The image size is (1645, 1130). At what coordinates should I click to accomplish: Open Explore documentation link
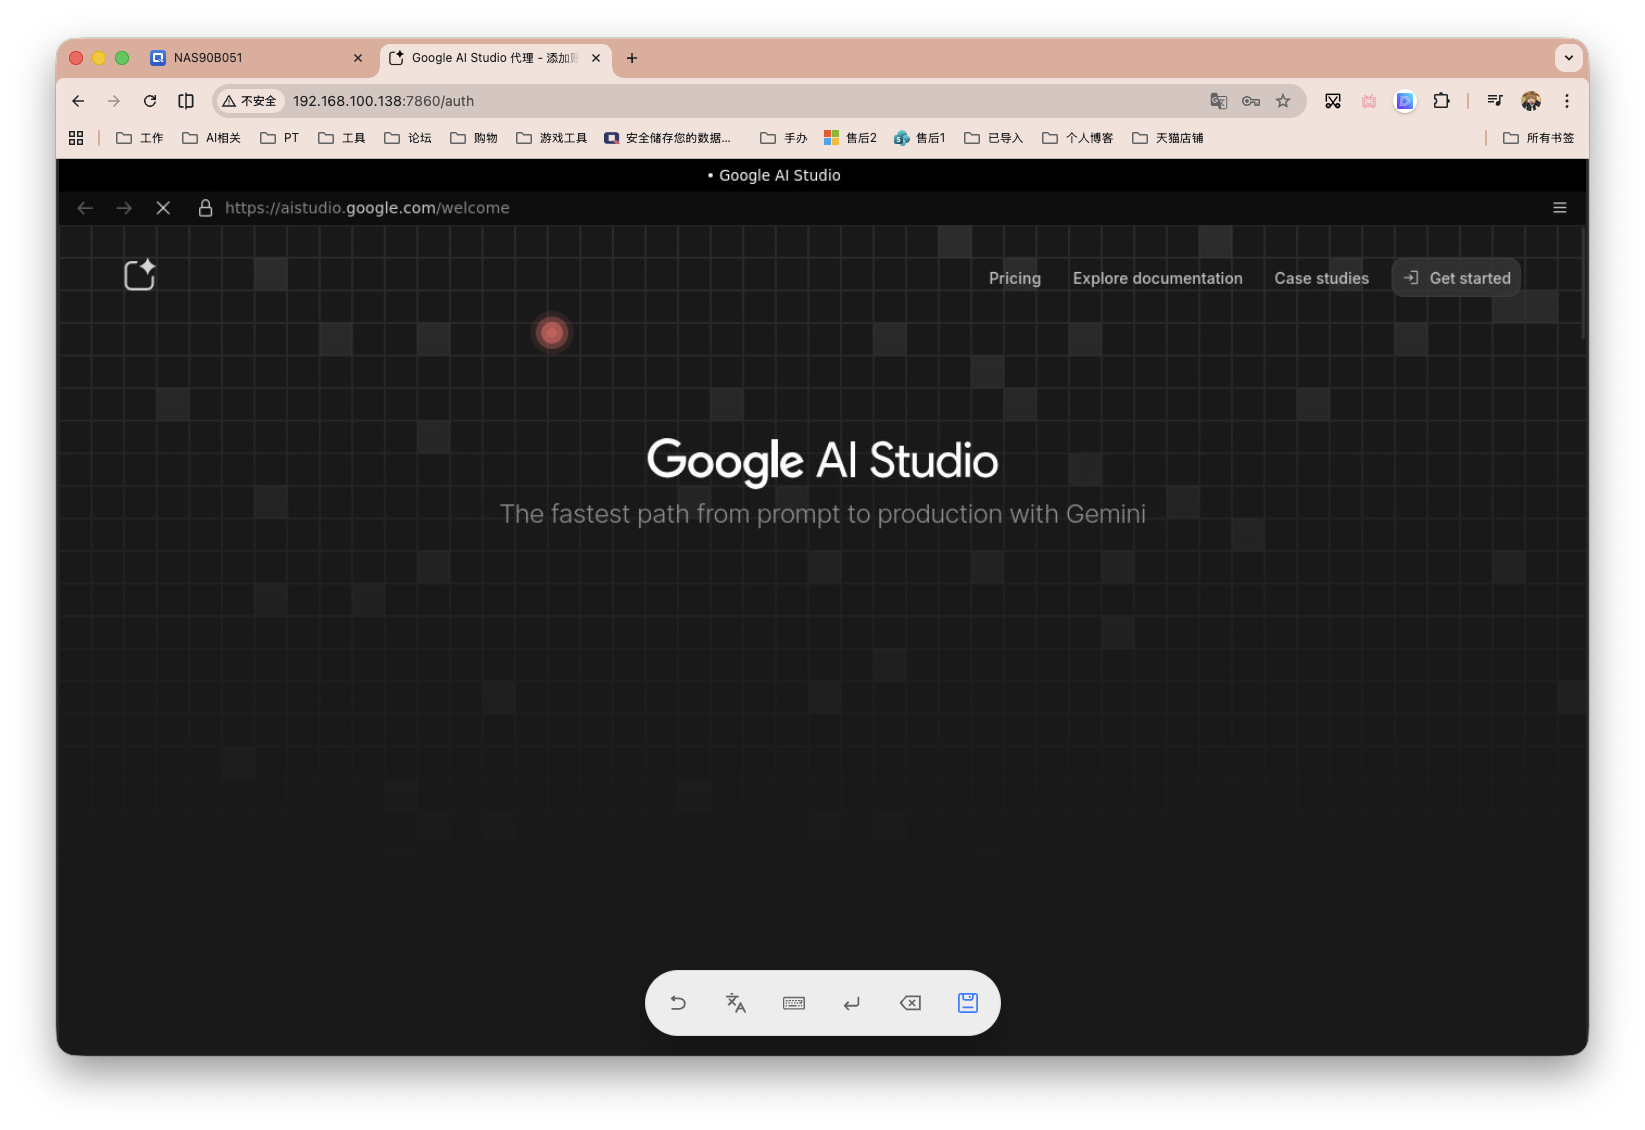coord(1157,278)
